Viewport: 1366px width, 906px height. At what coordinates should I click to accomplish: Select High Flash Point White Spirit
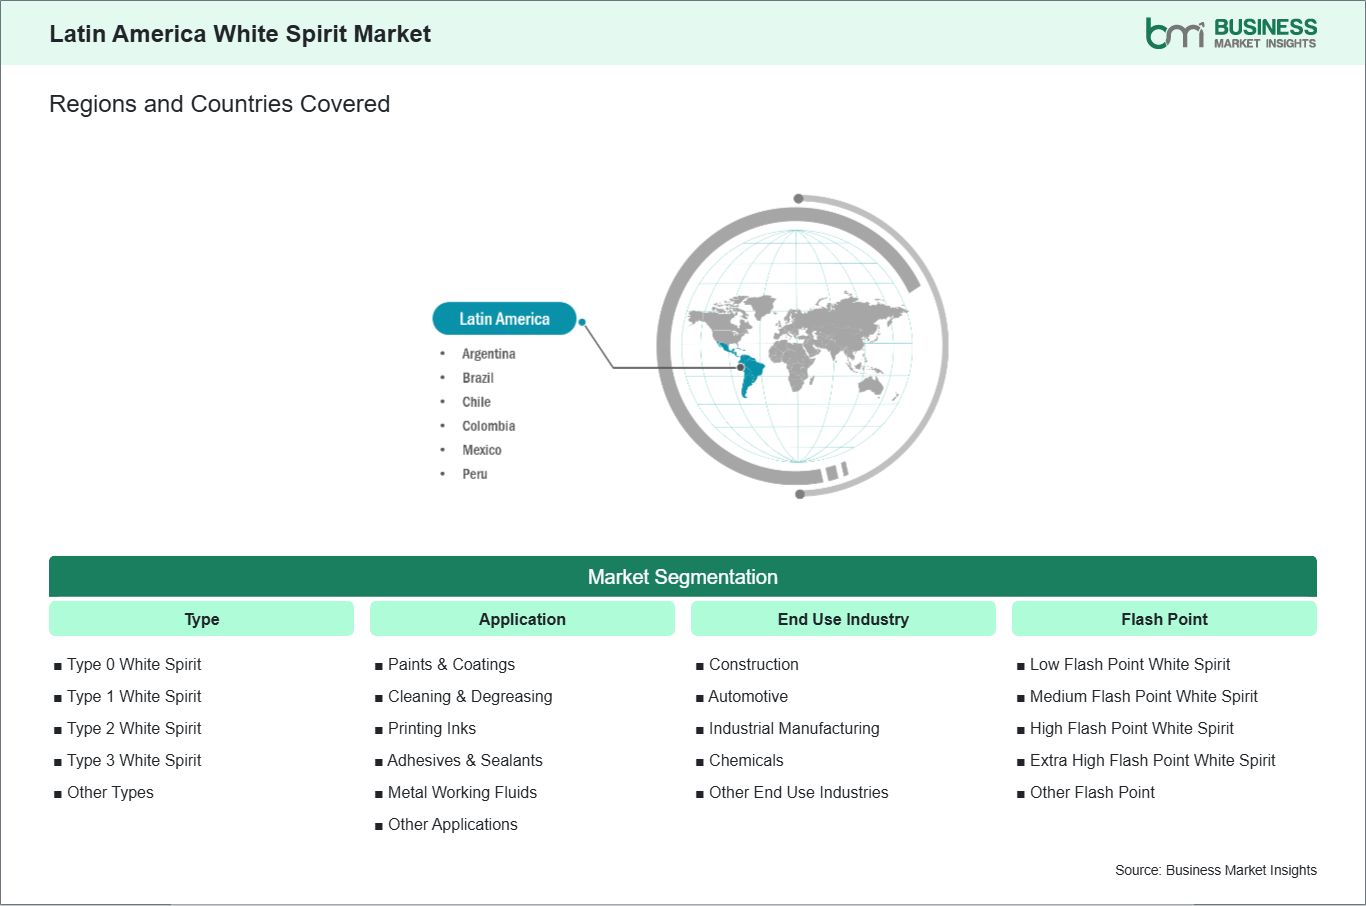point(1132,728)
